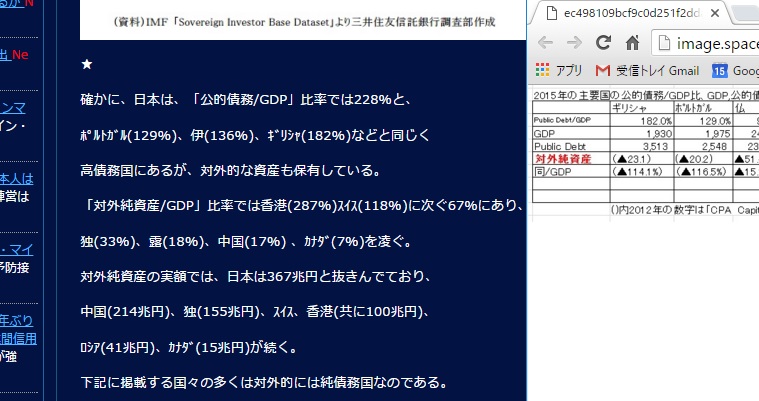Click the Public Debt row label cell
This screenshot has width=759, height=401.
[x=571, y=146]
